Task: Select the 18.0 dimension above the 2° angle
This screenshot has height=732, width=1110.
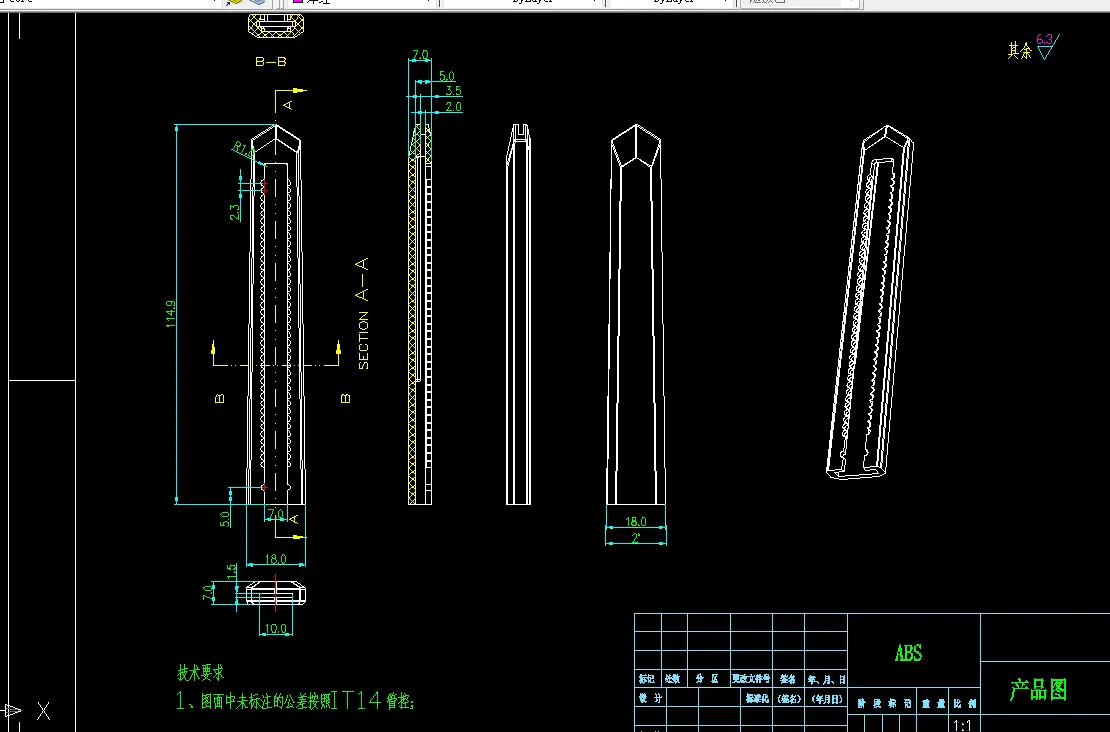Action: pos(636,522)
